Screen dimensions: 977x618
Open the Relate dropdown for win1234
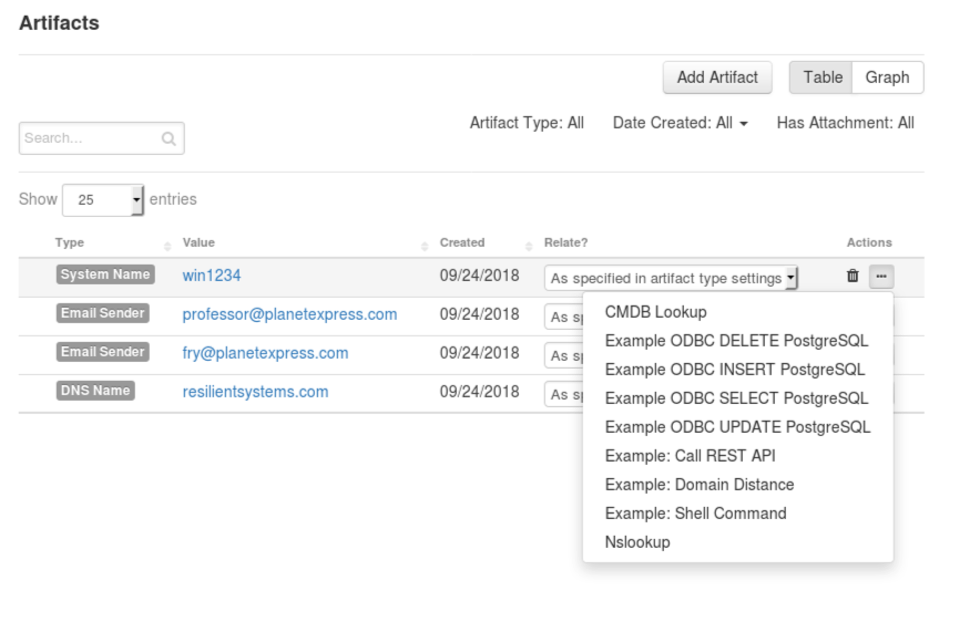(668, 277)
